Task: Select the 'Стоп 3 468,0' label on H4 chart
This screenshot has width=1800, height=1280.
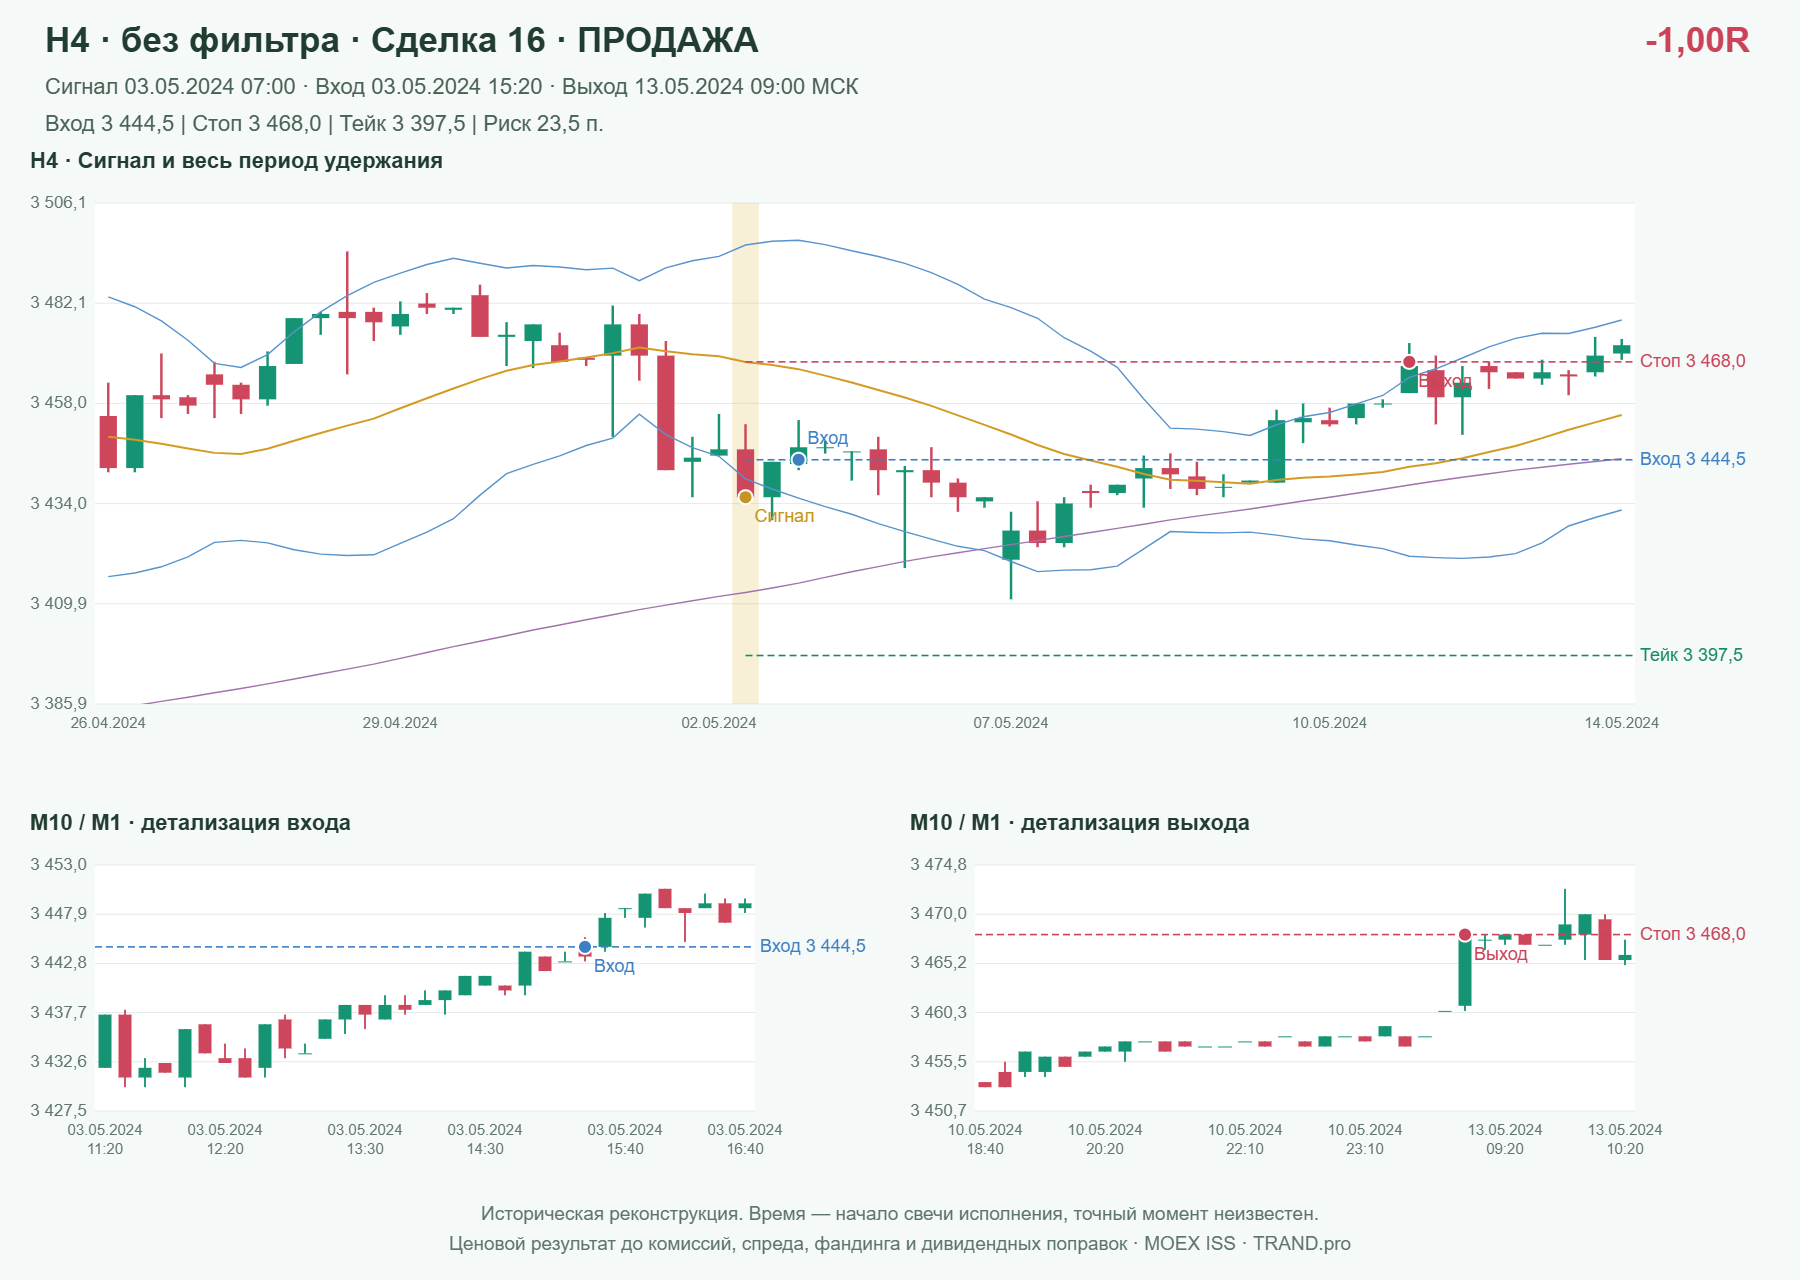Action: pyautogui.click(x=1692, y=361)
